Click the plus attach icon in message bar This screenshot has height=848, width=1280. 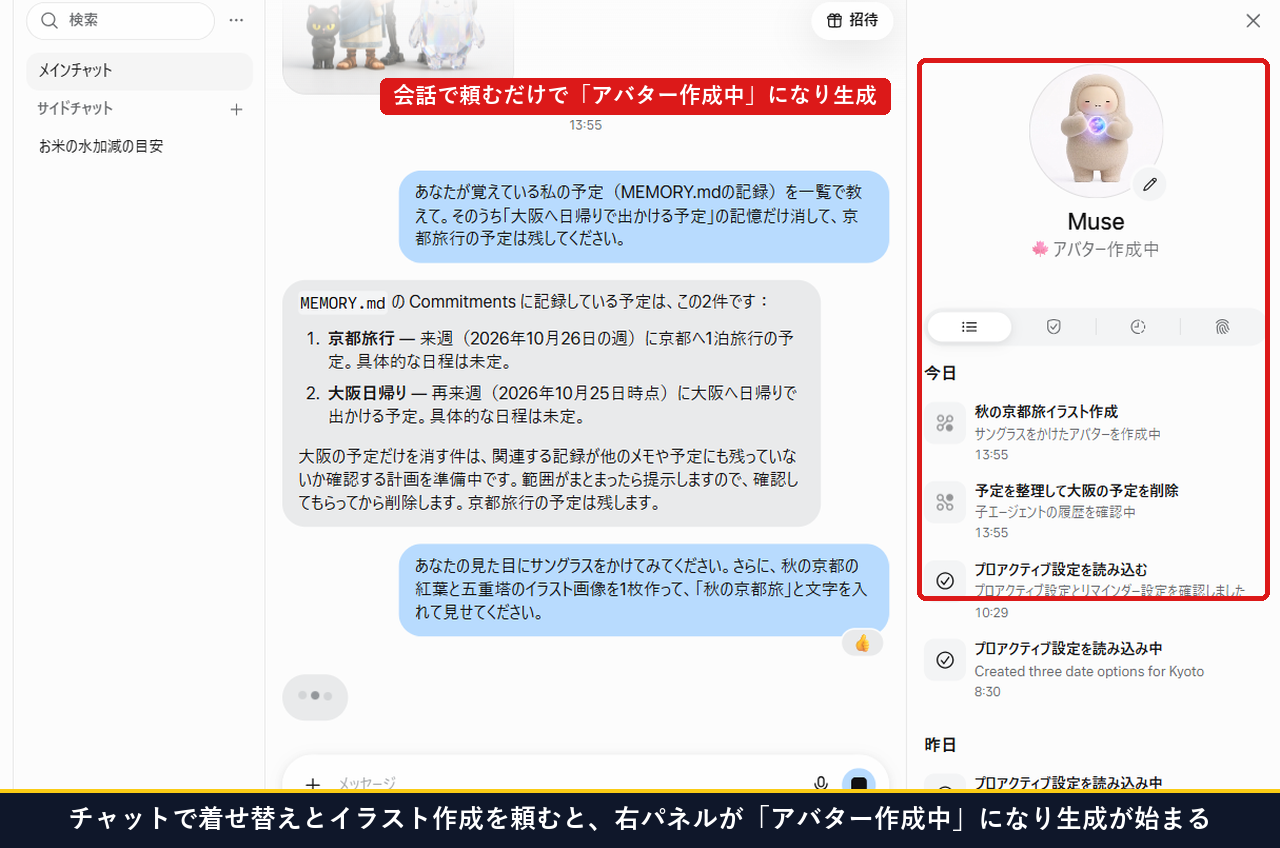pos(313,785)
